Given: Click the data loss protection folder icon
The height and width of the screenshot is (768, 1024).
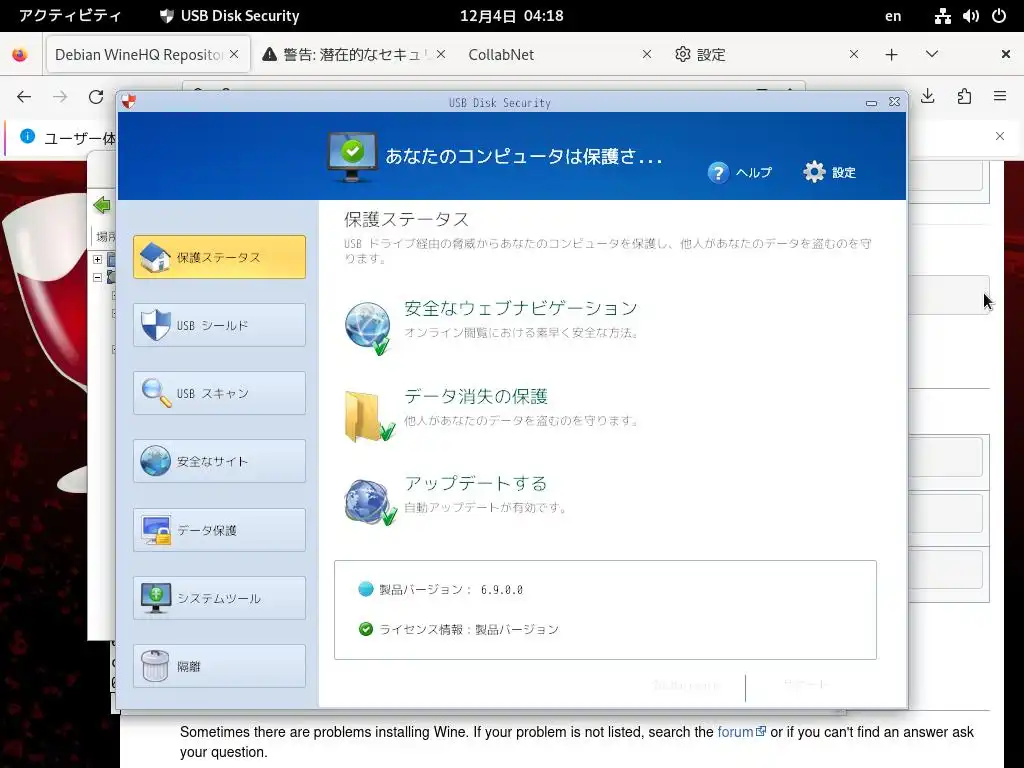Looking at the screenshot, I should [x=369, y=416].
